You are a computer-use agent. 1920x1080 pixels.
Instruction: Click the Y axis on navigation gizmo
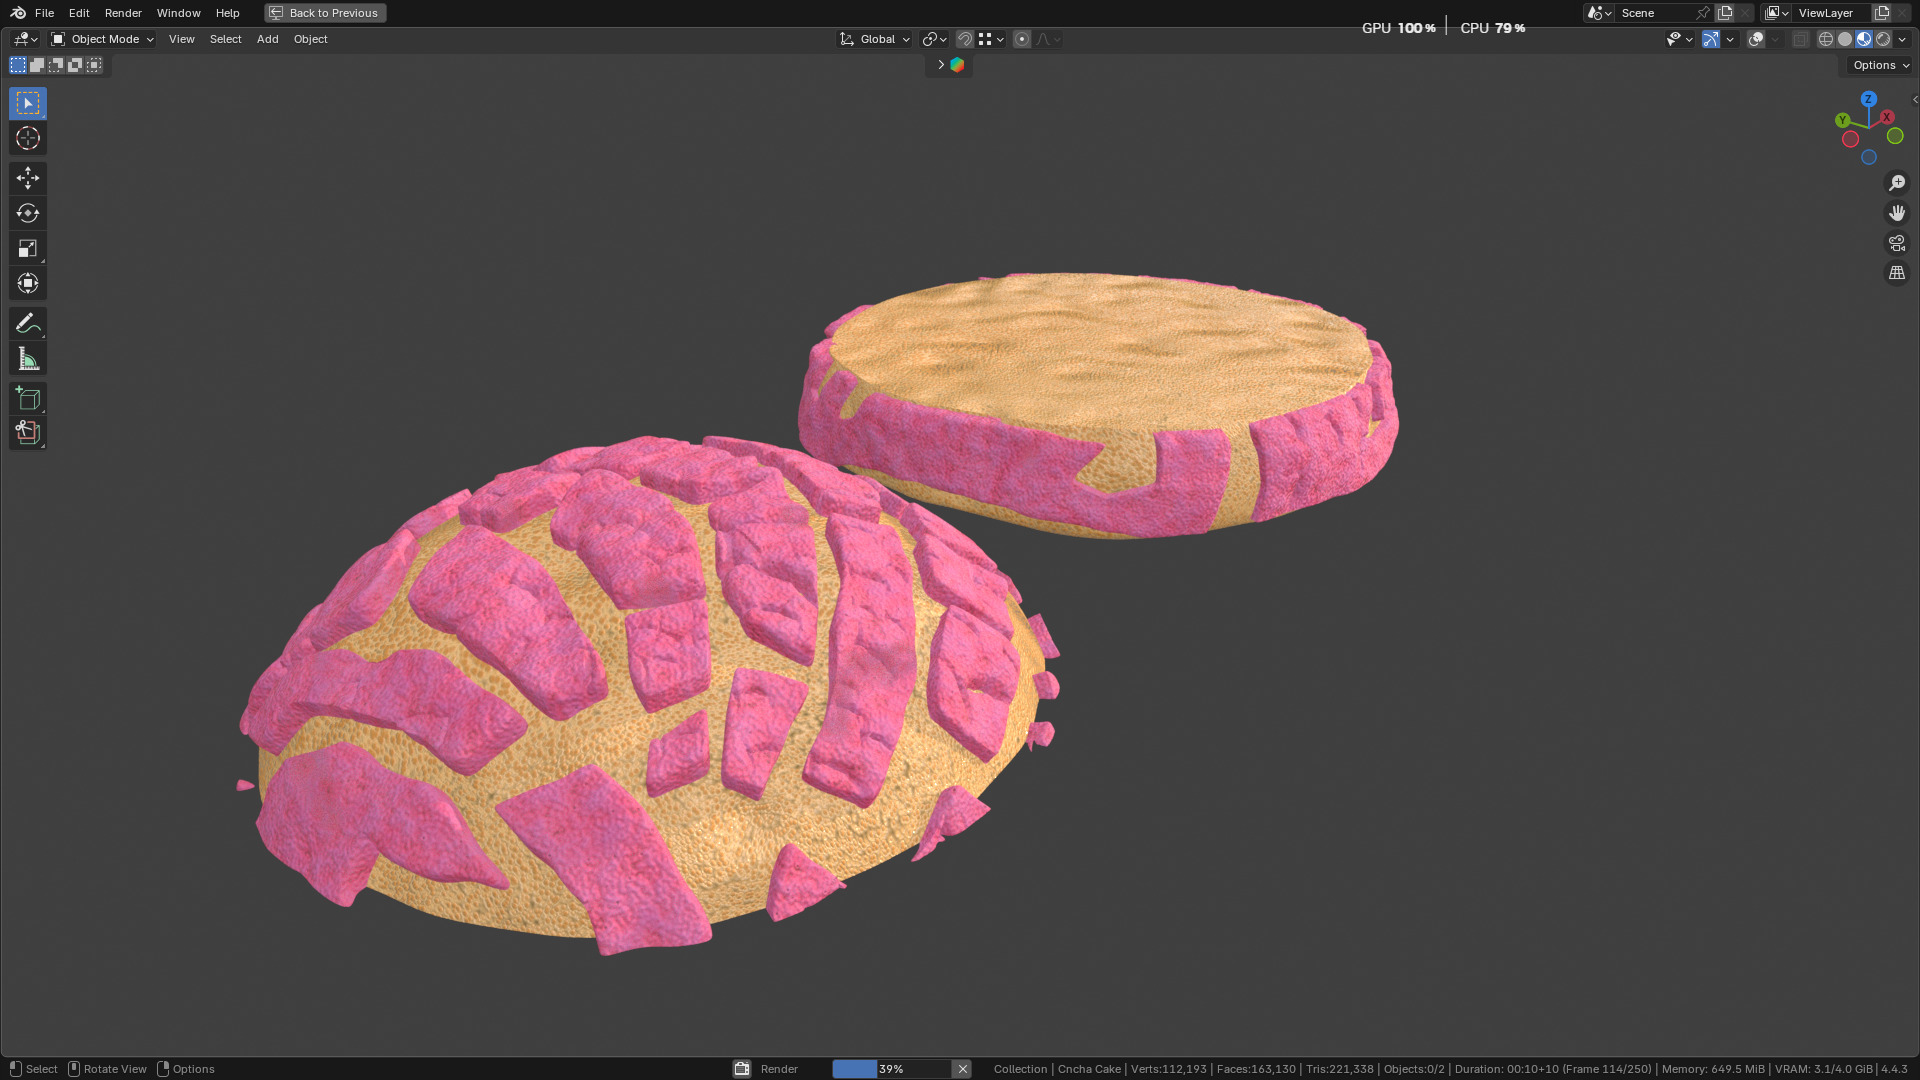(x=1842, y=120)
